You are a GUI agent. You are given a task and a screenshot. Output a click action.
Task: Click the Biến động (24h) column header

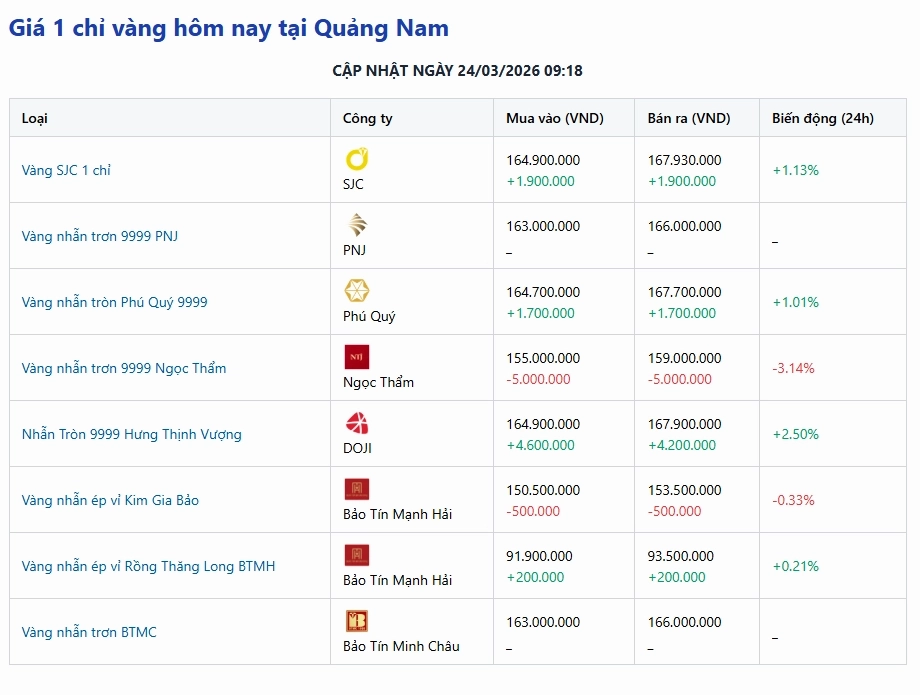tap(820, 118)
